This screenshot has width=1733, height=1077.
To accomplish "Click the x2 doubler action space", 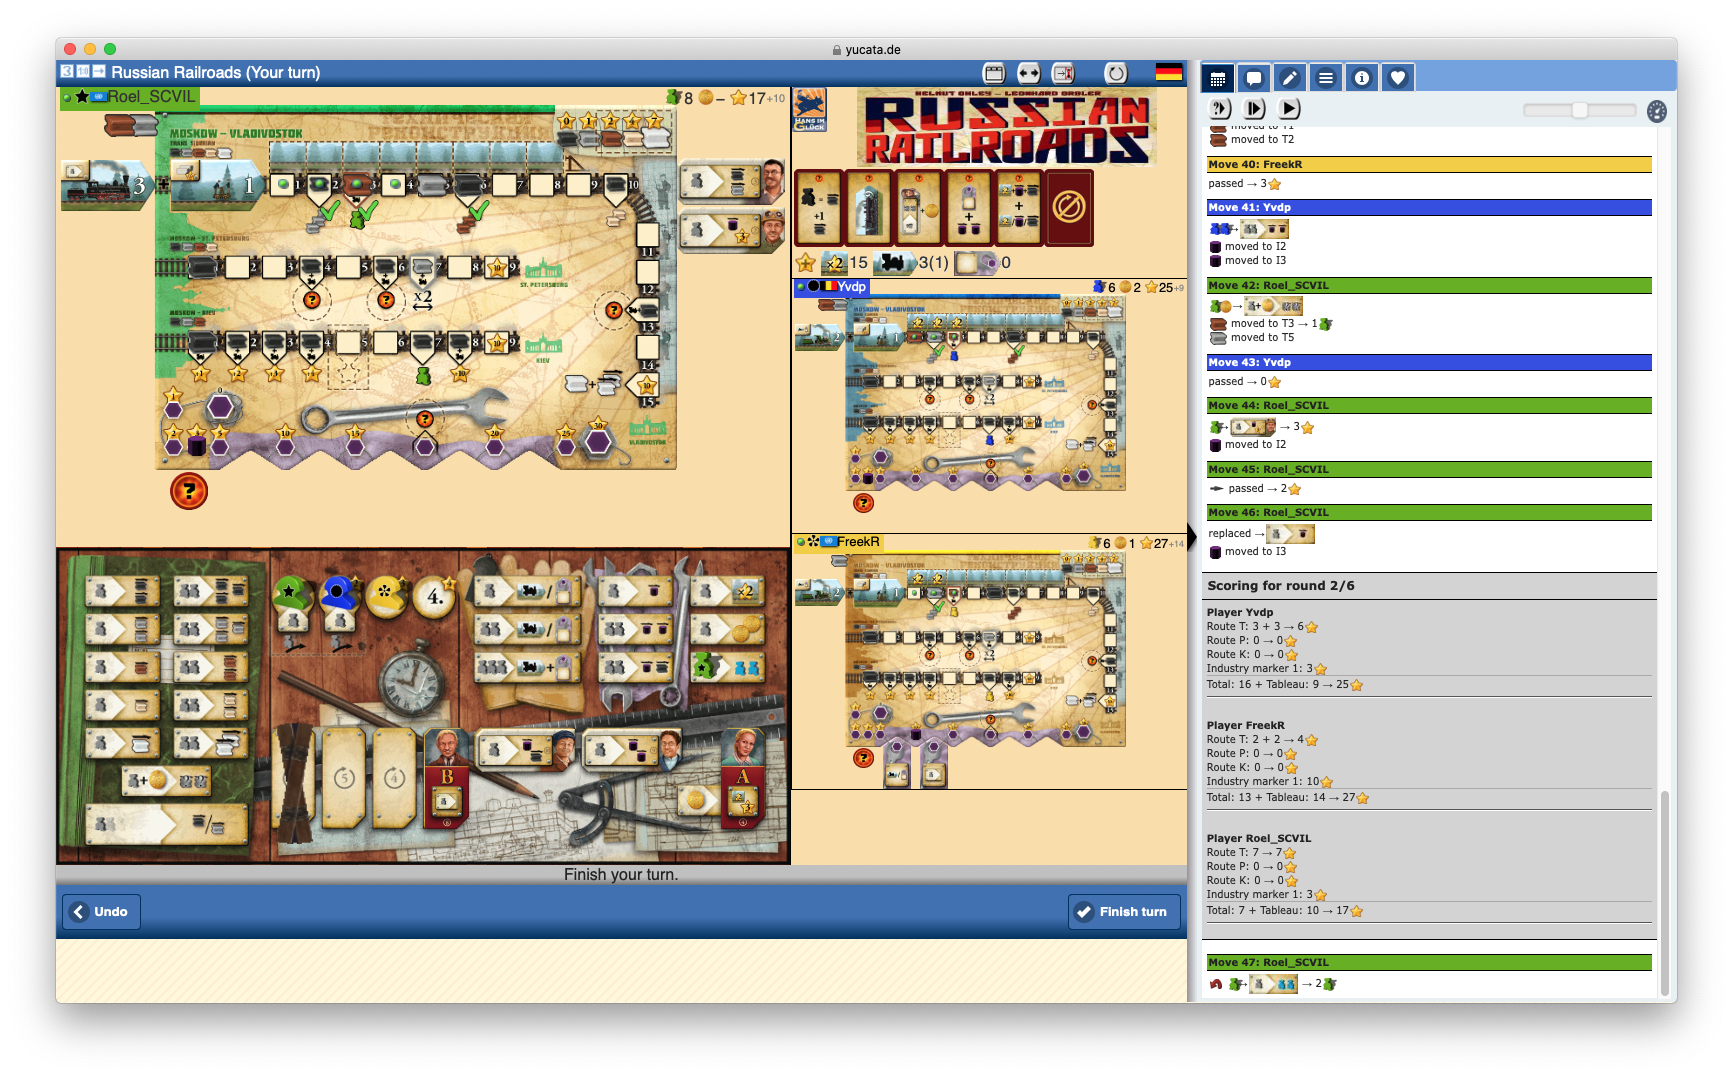I will pyautogui.click(x=727, y=592).
